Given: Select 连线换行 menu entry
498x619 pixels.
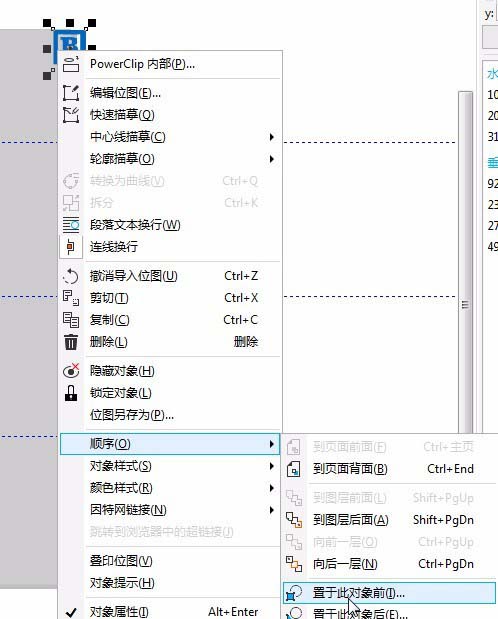Looking at the screenshot, I should (170, 247).
